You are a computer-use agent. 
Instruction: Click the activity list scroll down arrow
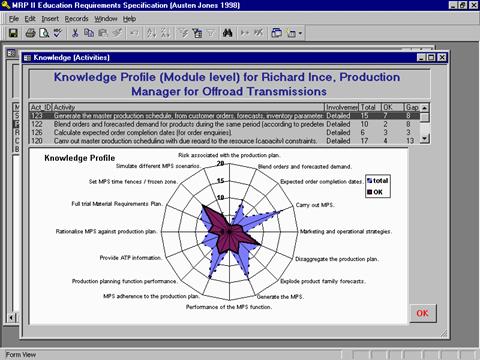pyautogui.click(x=424, y=138)
